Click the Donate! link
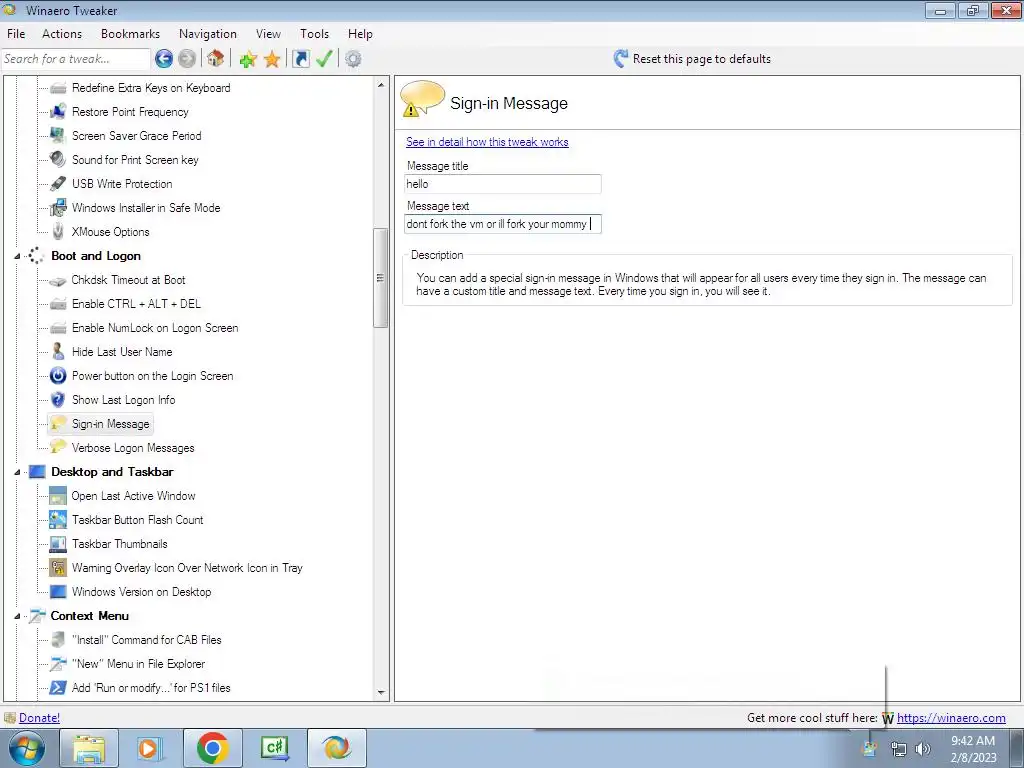Screen dimensions: 1024x768 tap(39, 718)
